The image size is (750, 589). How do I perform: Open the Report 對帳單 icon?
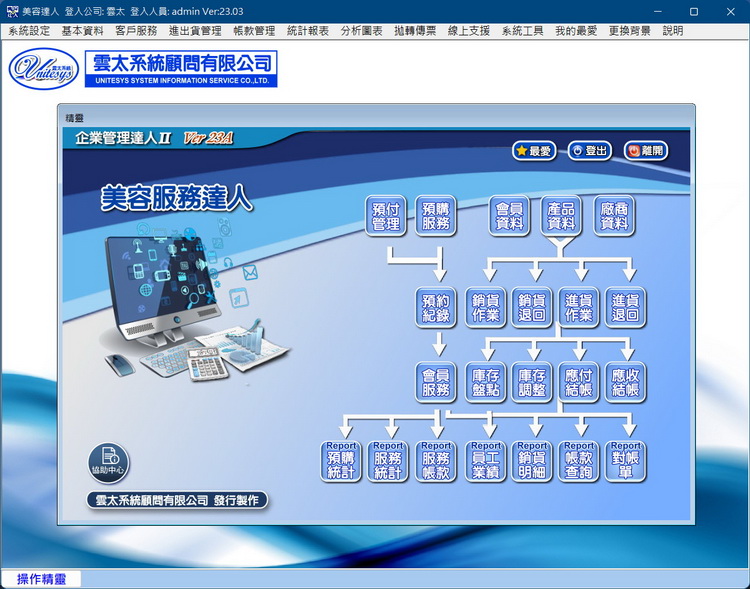[x=625, y=461]
